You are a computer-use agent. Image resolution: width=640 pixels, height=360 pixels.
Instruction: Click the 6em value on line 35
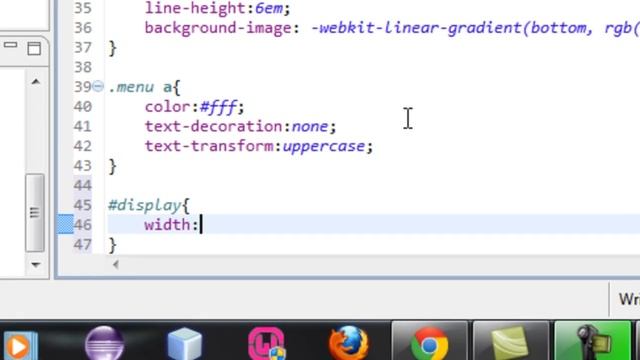point(269,9)
